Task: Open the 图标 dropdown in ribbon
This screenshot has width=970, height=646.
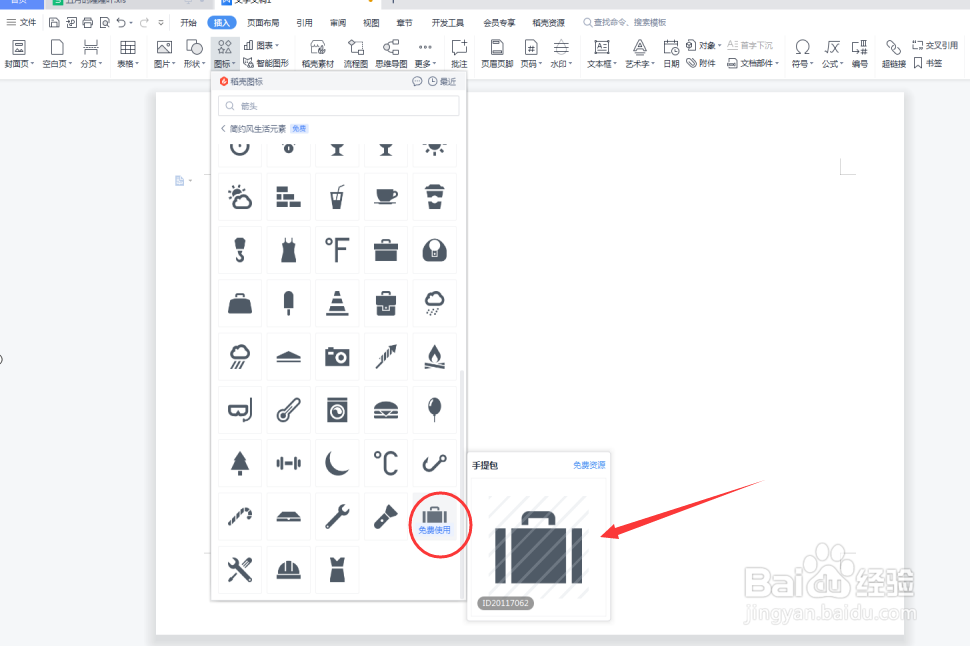Action: coord(225,54)
